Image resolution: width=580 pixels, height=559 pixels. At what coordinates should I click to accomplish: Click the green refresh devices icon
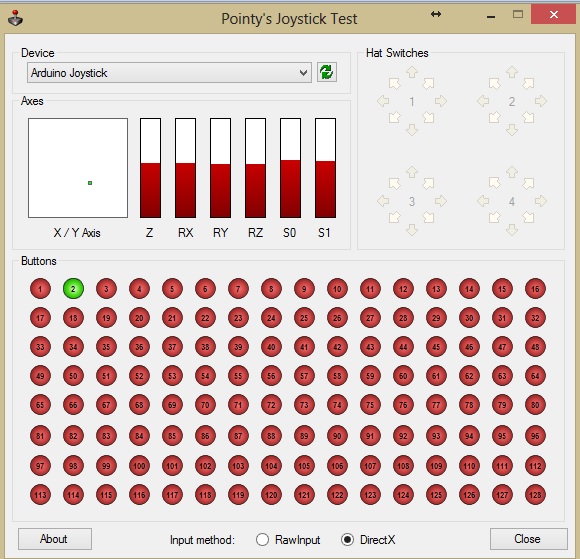click(x=327, y=72)
